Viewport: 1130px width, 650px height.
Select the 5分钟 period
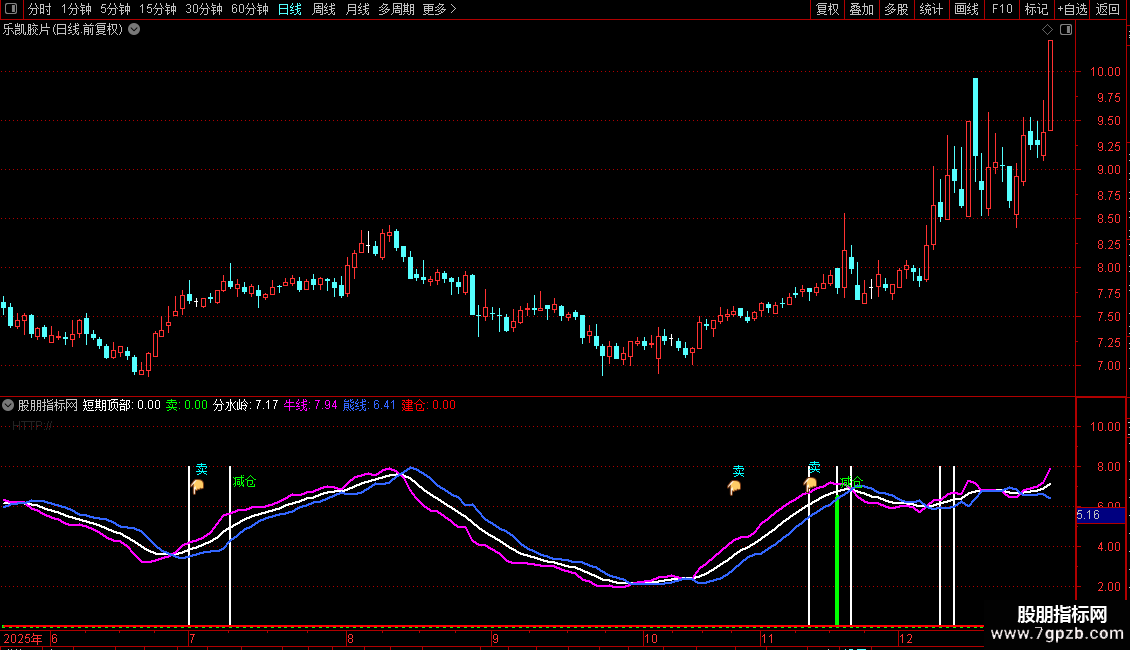[x=115, y=9]
